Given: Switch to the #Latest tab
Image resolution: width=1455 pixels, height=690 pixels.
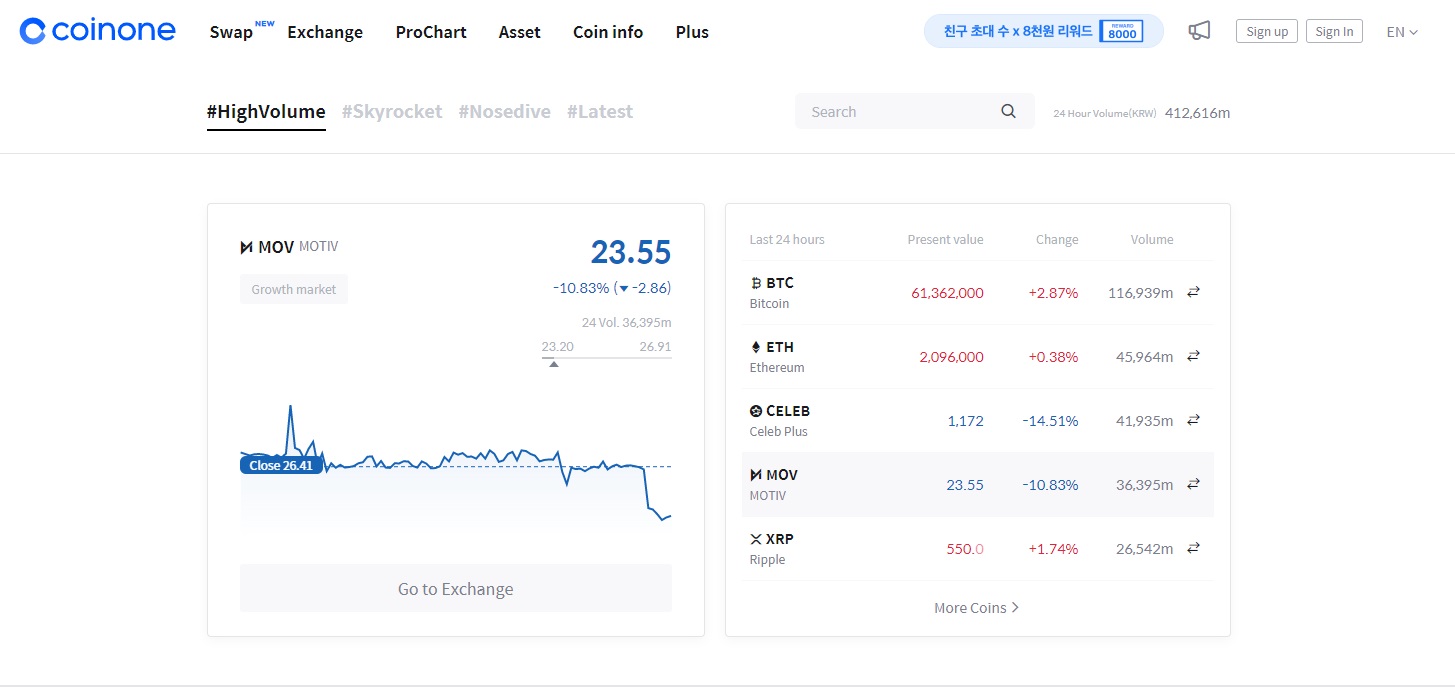Looking at the screenshot, I should tap(600, 112).
